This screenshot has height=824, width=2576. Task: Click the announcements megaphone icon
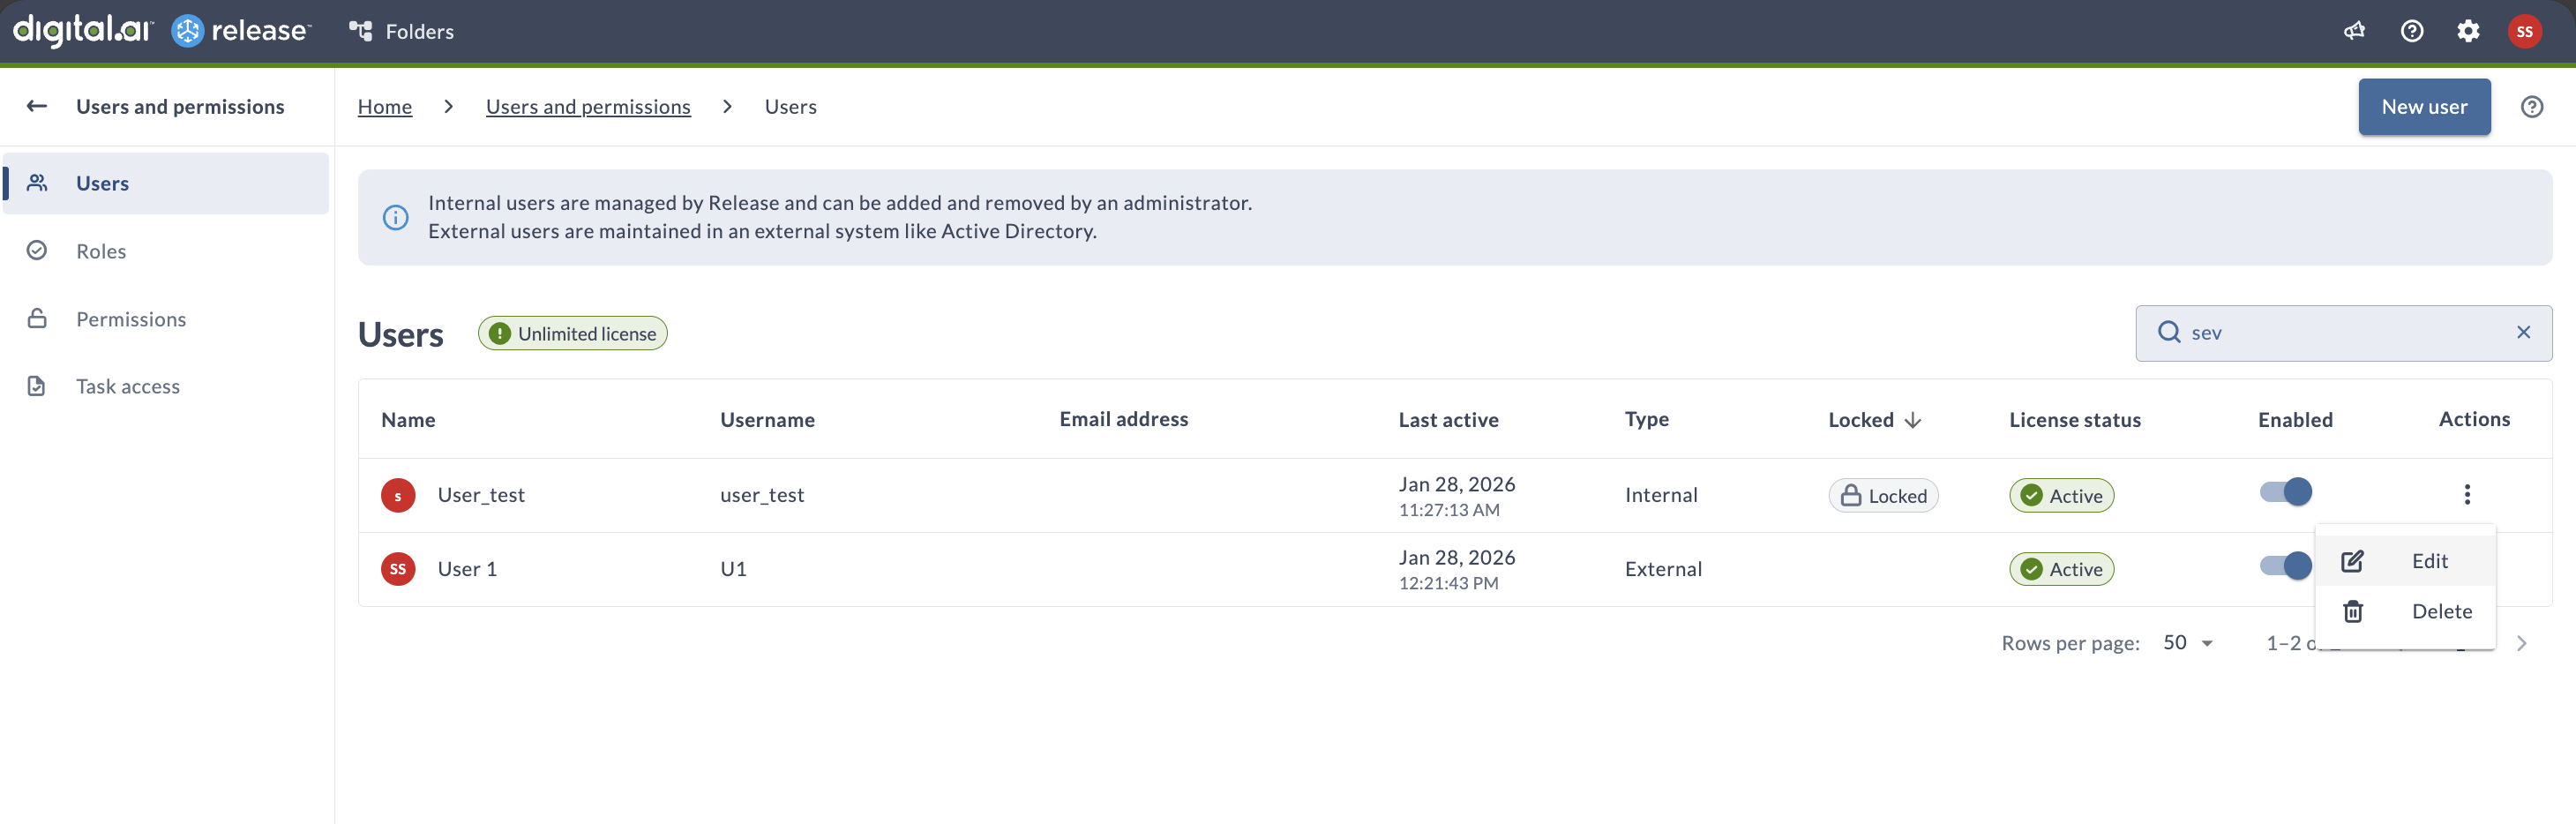(2354, 31)
